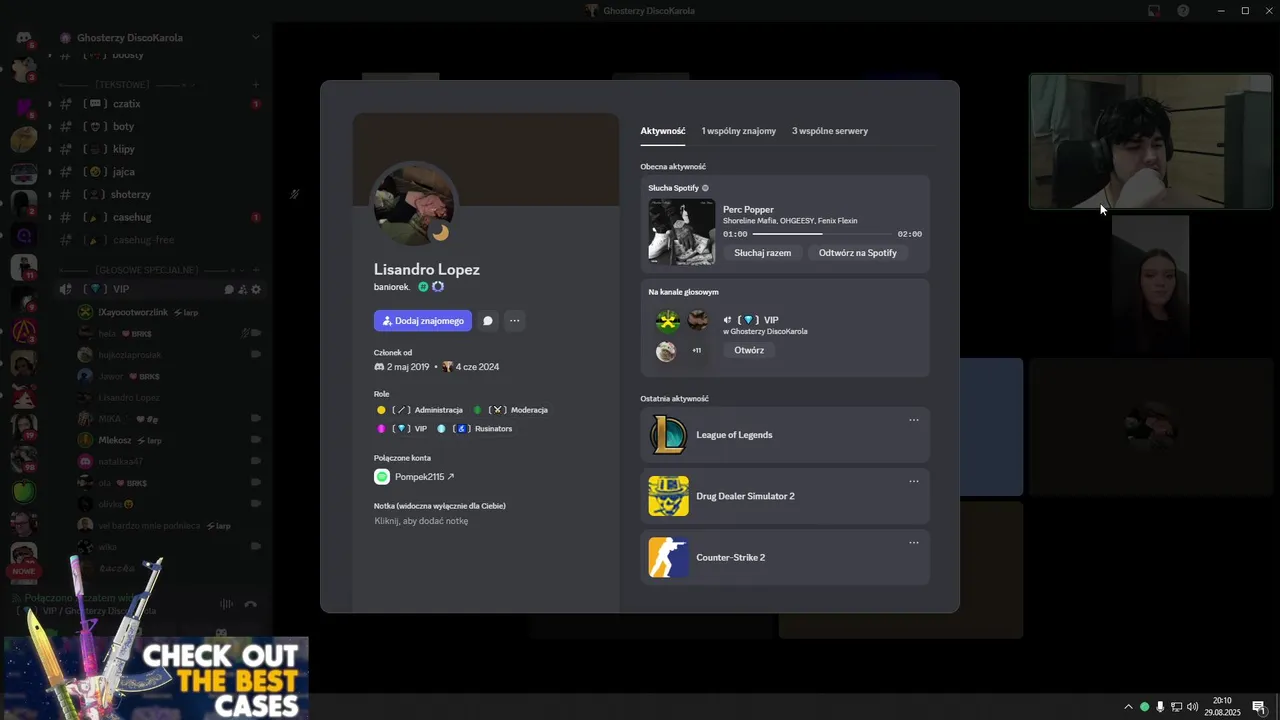The image size is (1280, 720).
Task: Click the Perc Popper song title
Action: [x=748, y=210]
